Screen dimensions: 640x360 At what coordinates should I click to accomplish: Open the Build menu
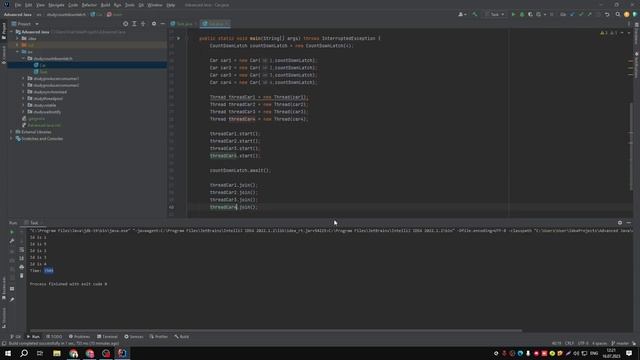pos(105,5)
